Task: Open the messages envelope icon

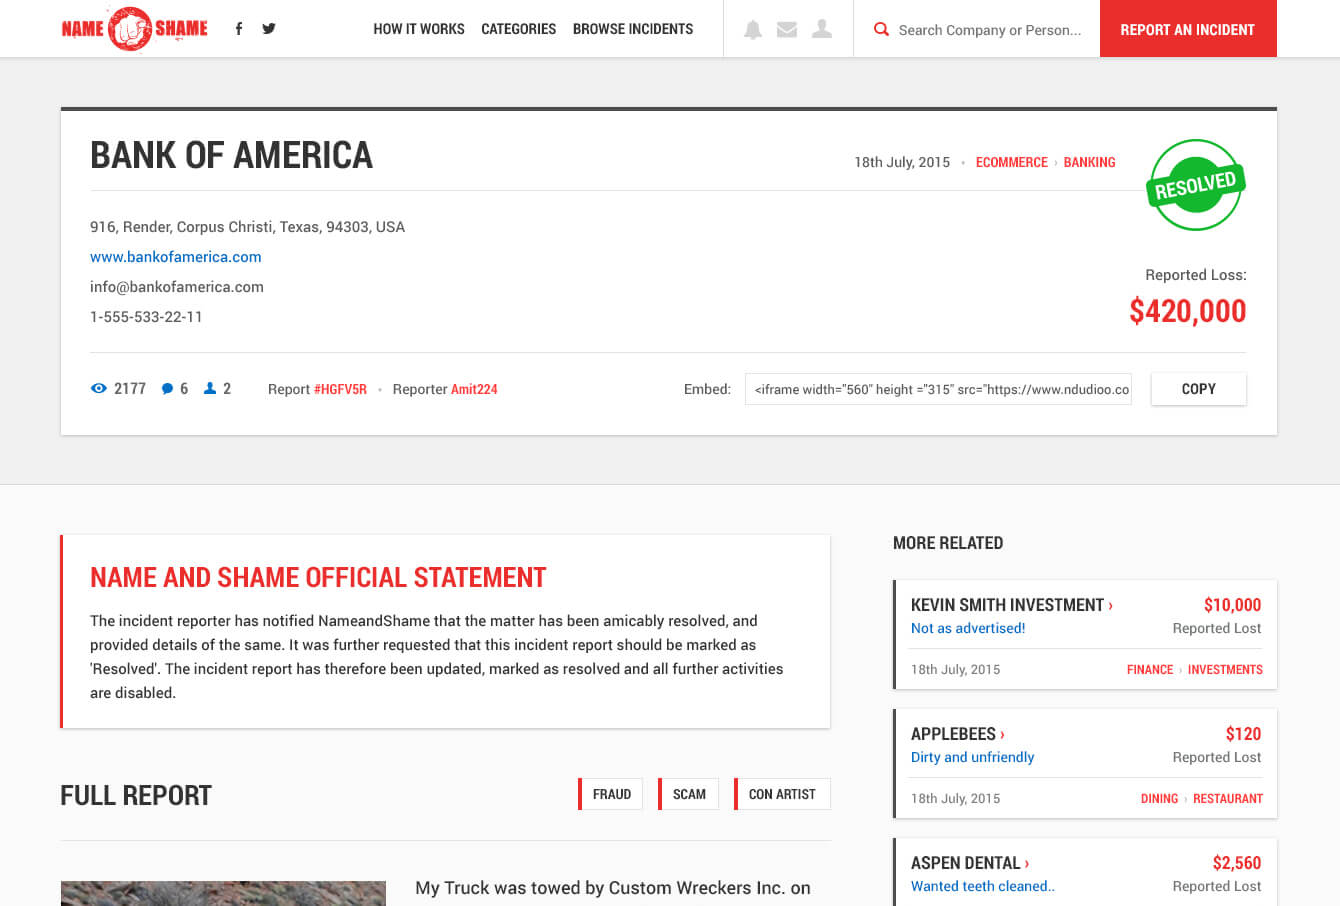Action: pos(787,29)
